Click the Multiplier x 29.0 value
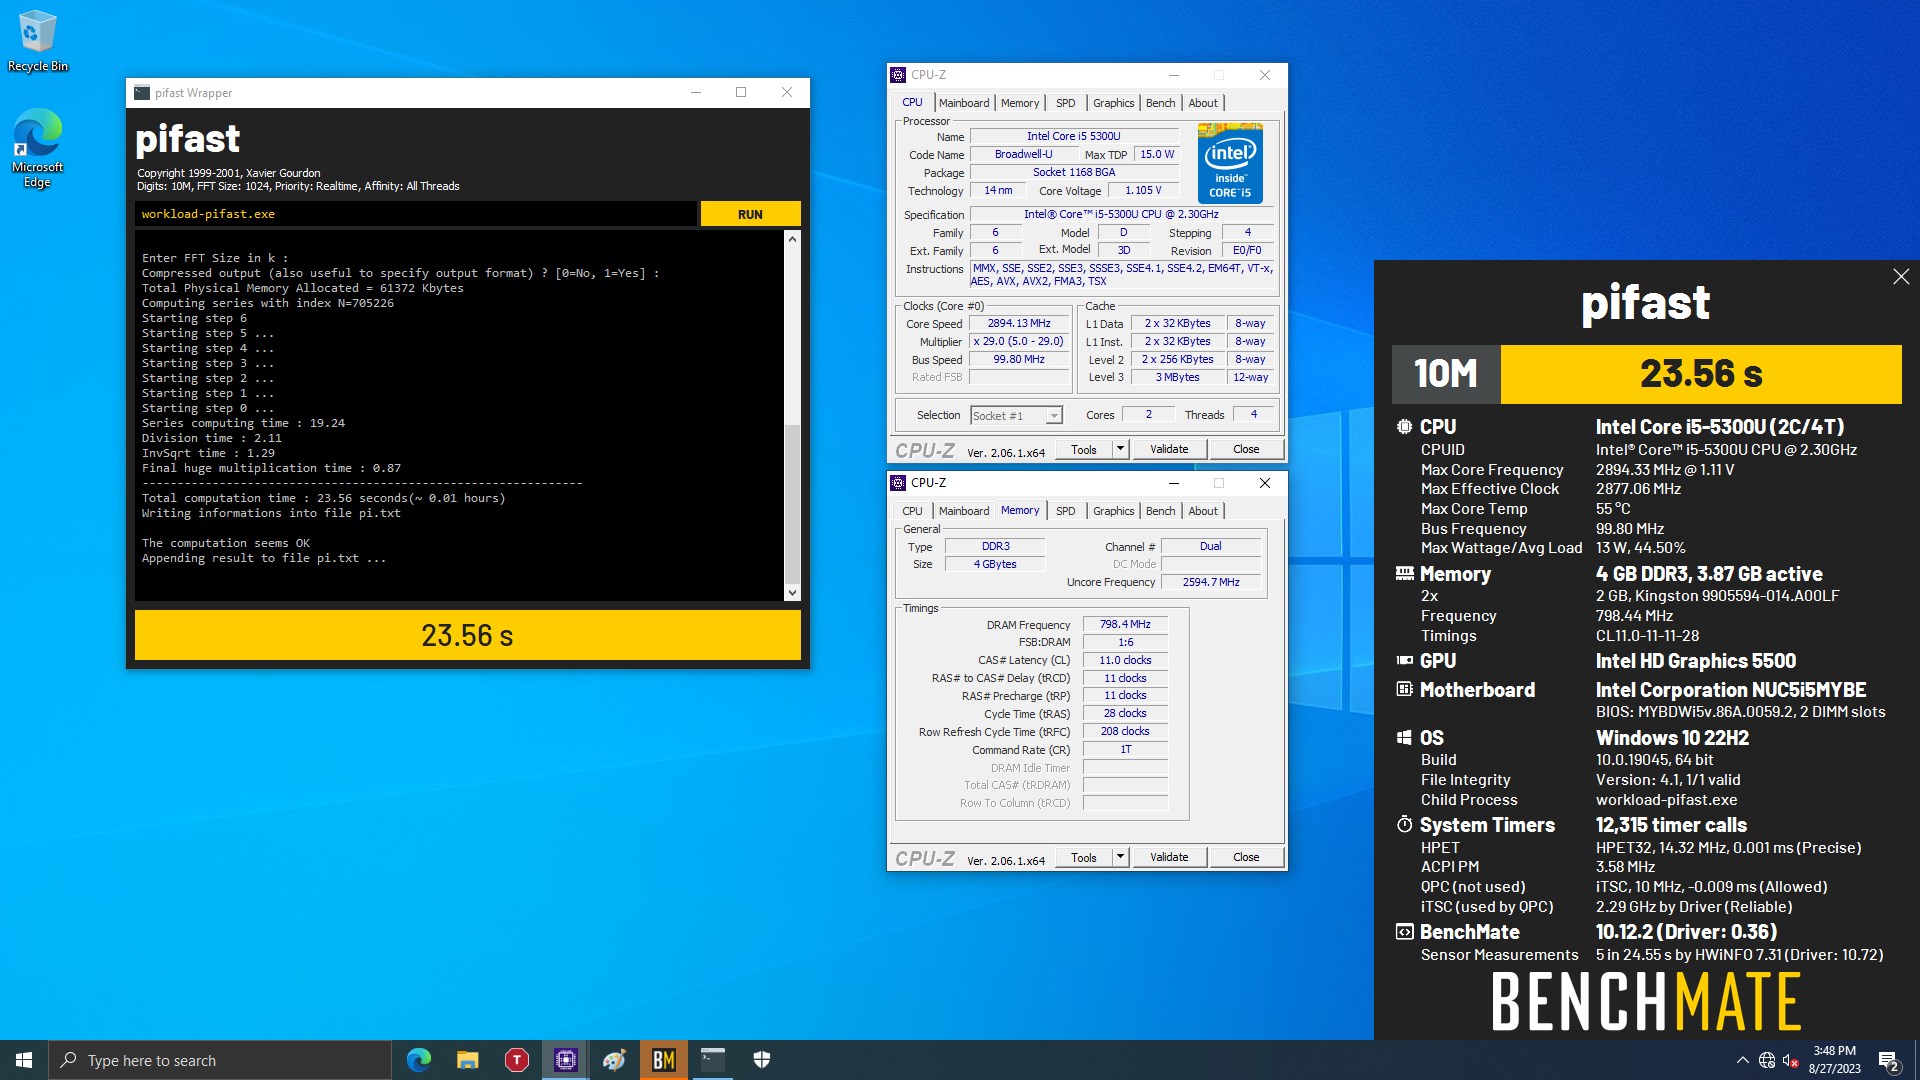This screenshot has width=1920, height=1080. coord(1019,342)
